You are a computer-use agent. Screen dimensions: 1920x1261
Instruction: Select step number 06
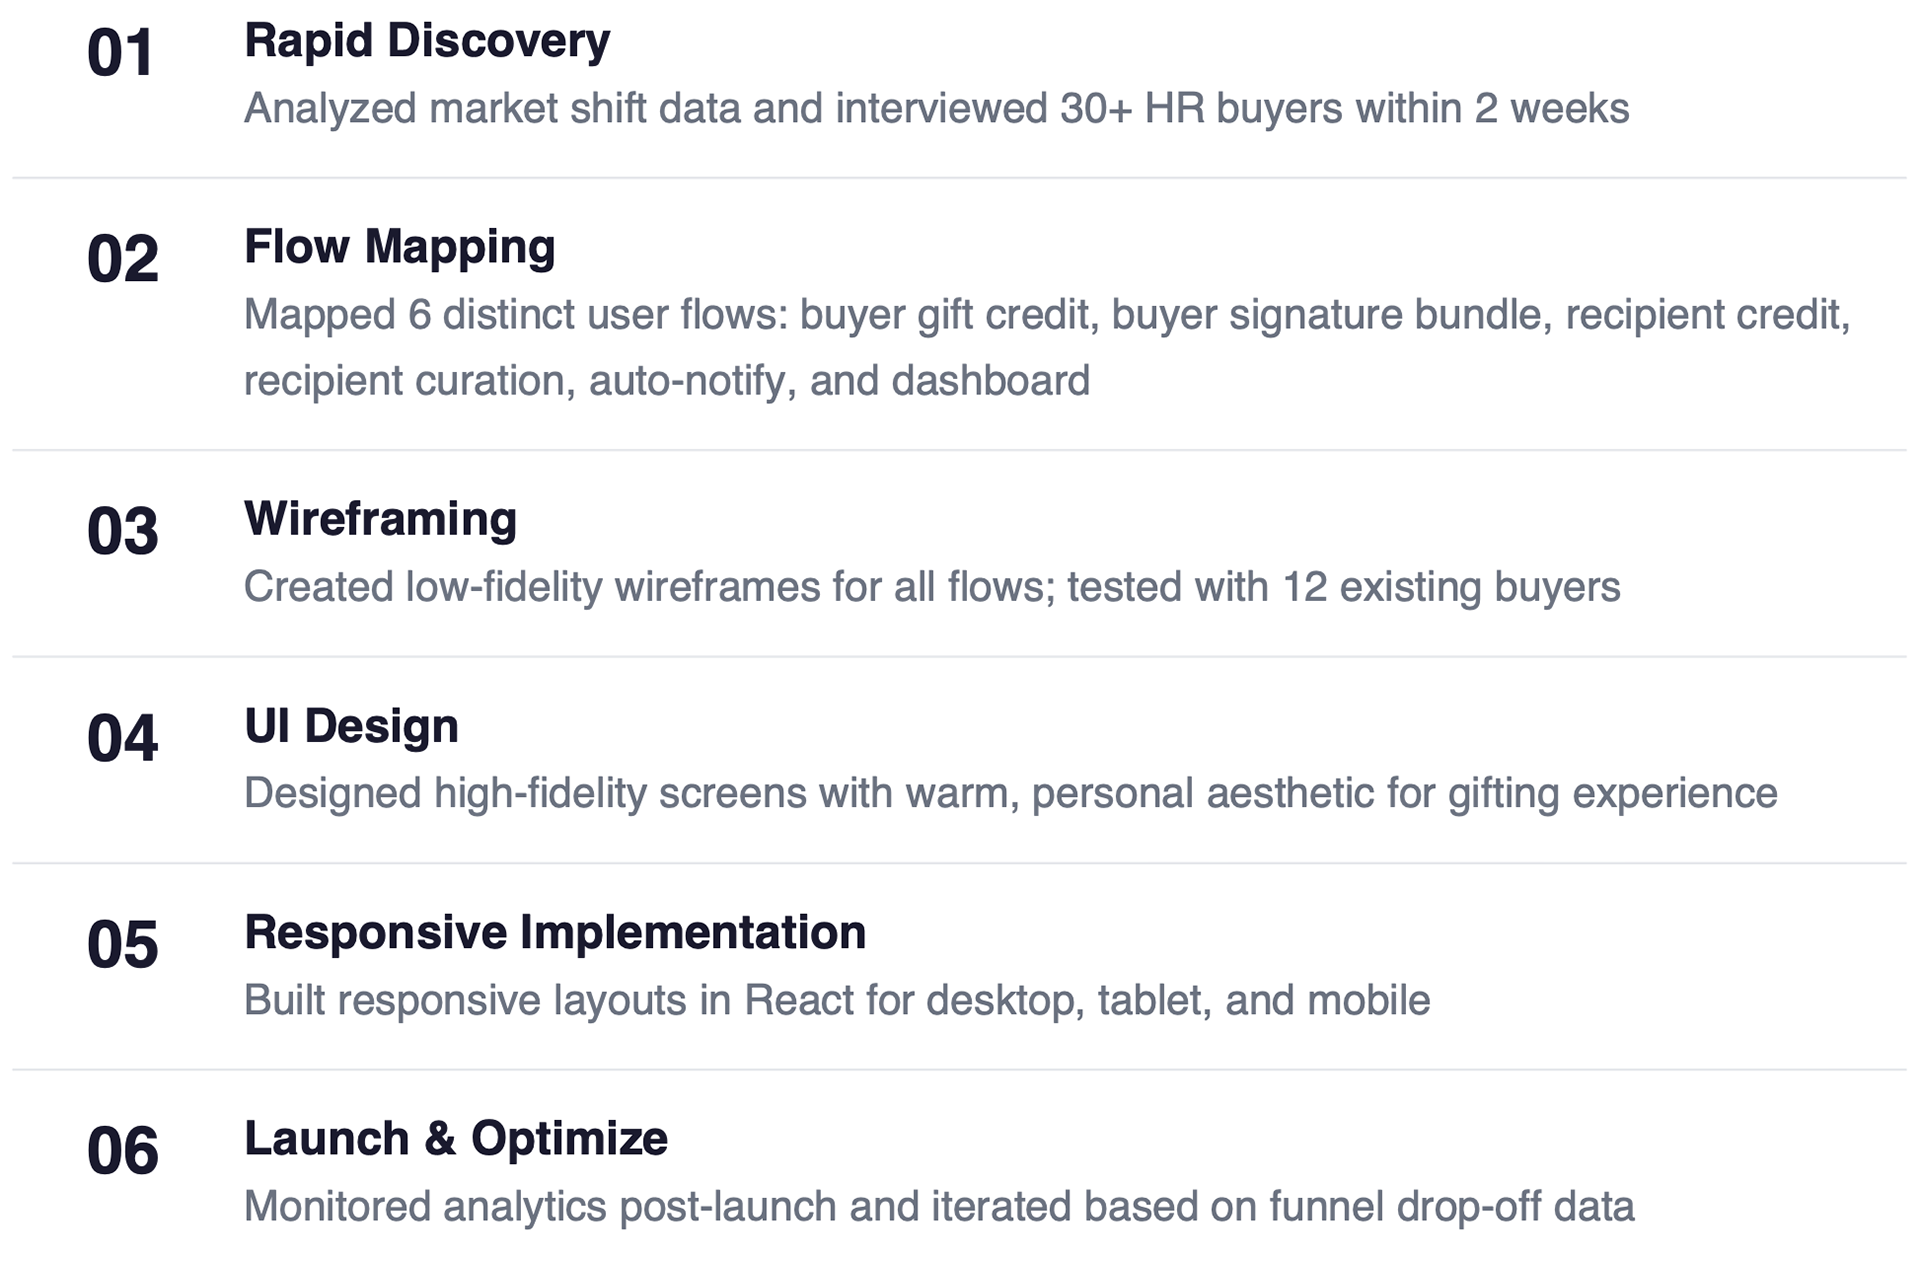point(122,1151)
